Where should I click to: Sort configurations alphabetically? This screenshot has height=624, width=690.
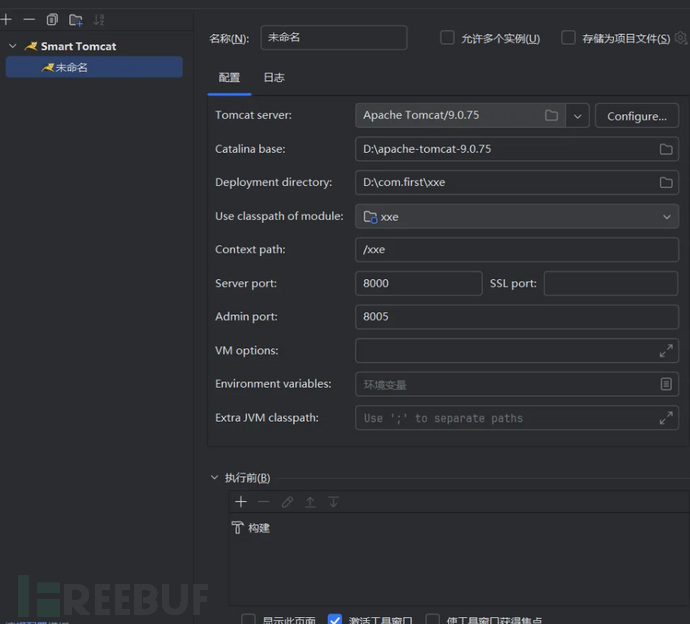tap(99, 20)
